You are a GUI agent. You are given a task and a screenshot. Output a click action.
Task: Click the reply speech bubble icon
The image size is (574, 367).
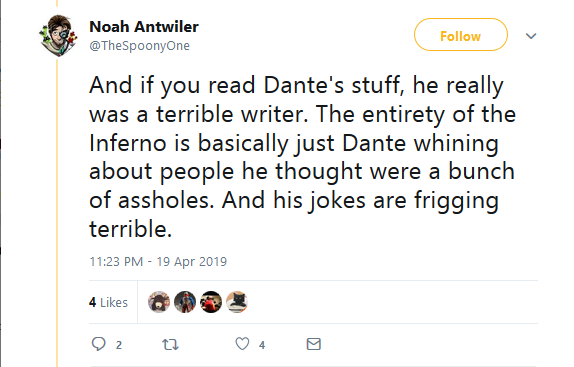coord(98,344)
